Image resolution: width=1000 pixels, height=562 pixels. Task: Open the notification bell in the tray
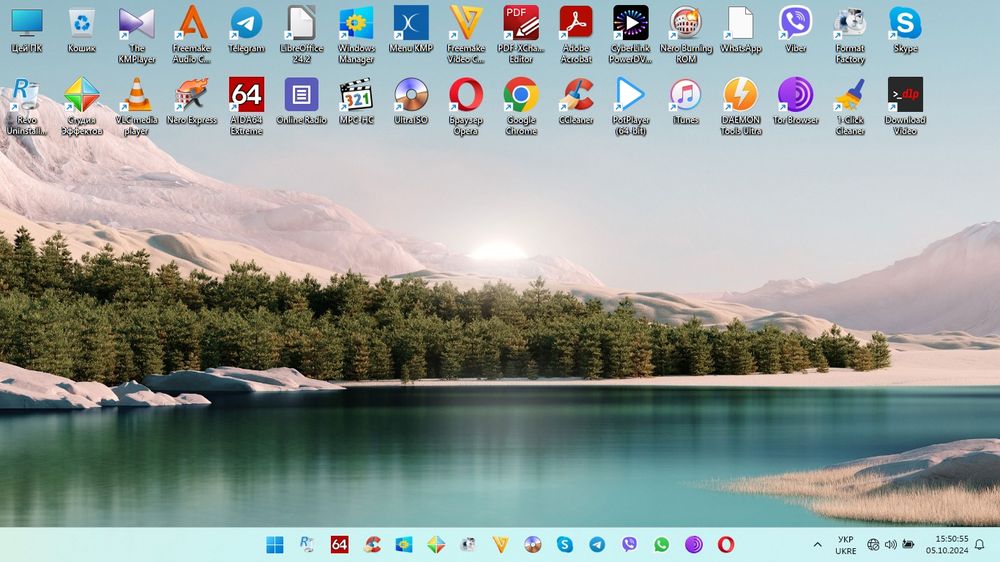pos(980,545)
